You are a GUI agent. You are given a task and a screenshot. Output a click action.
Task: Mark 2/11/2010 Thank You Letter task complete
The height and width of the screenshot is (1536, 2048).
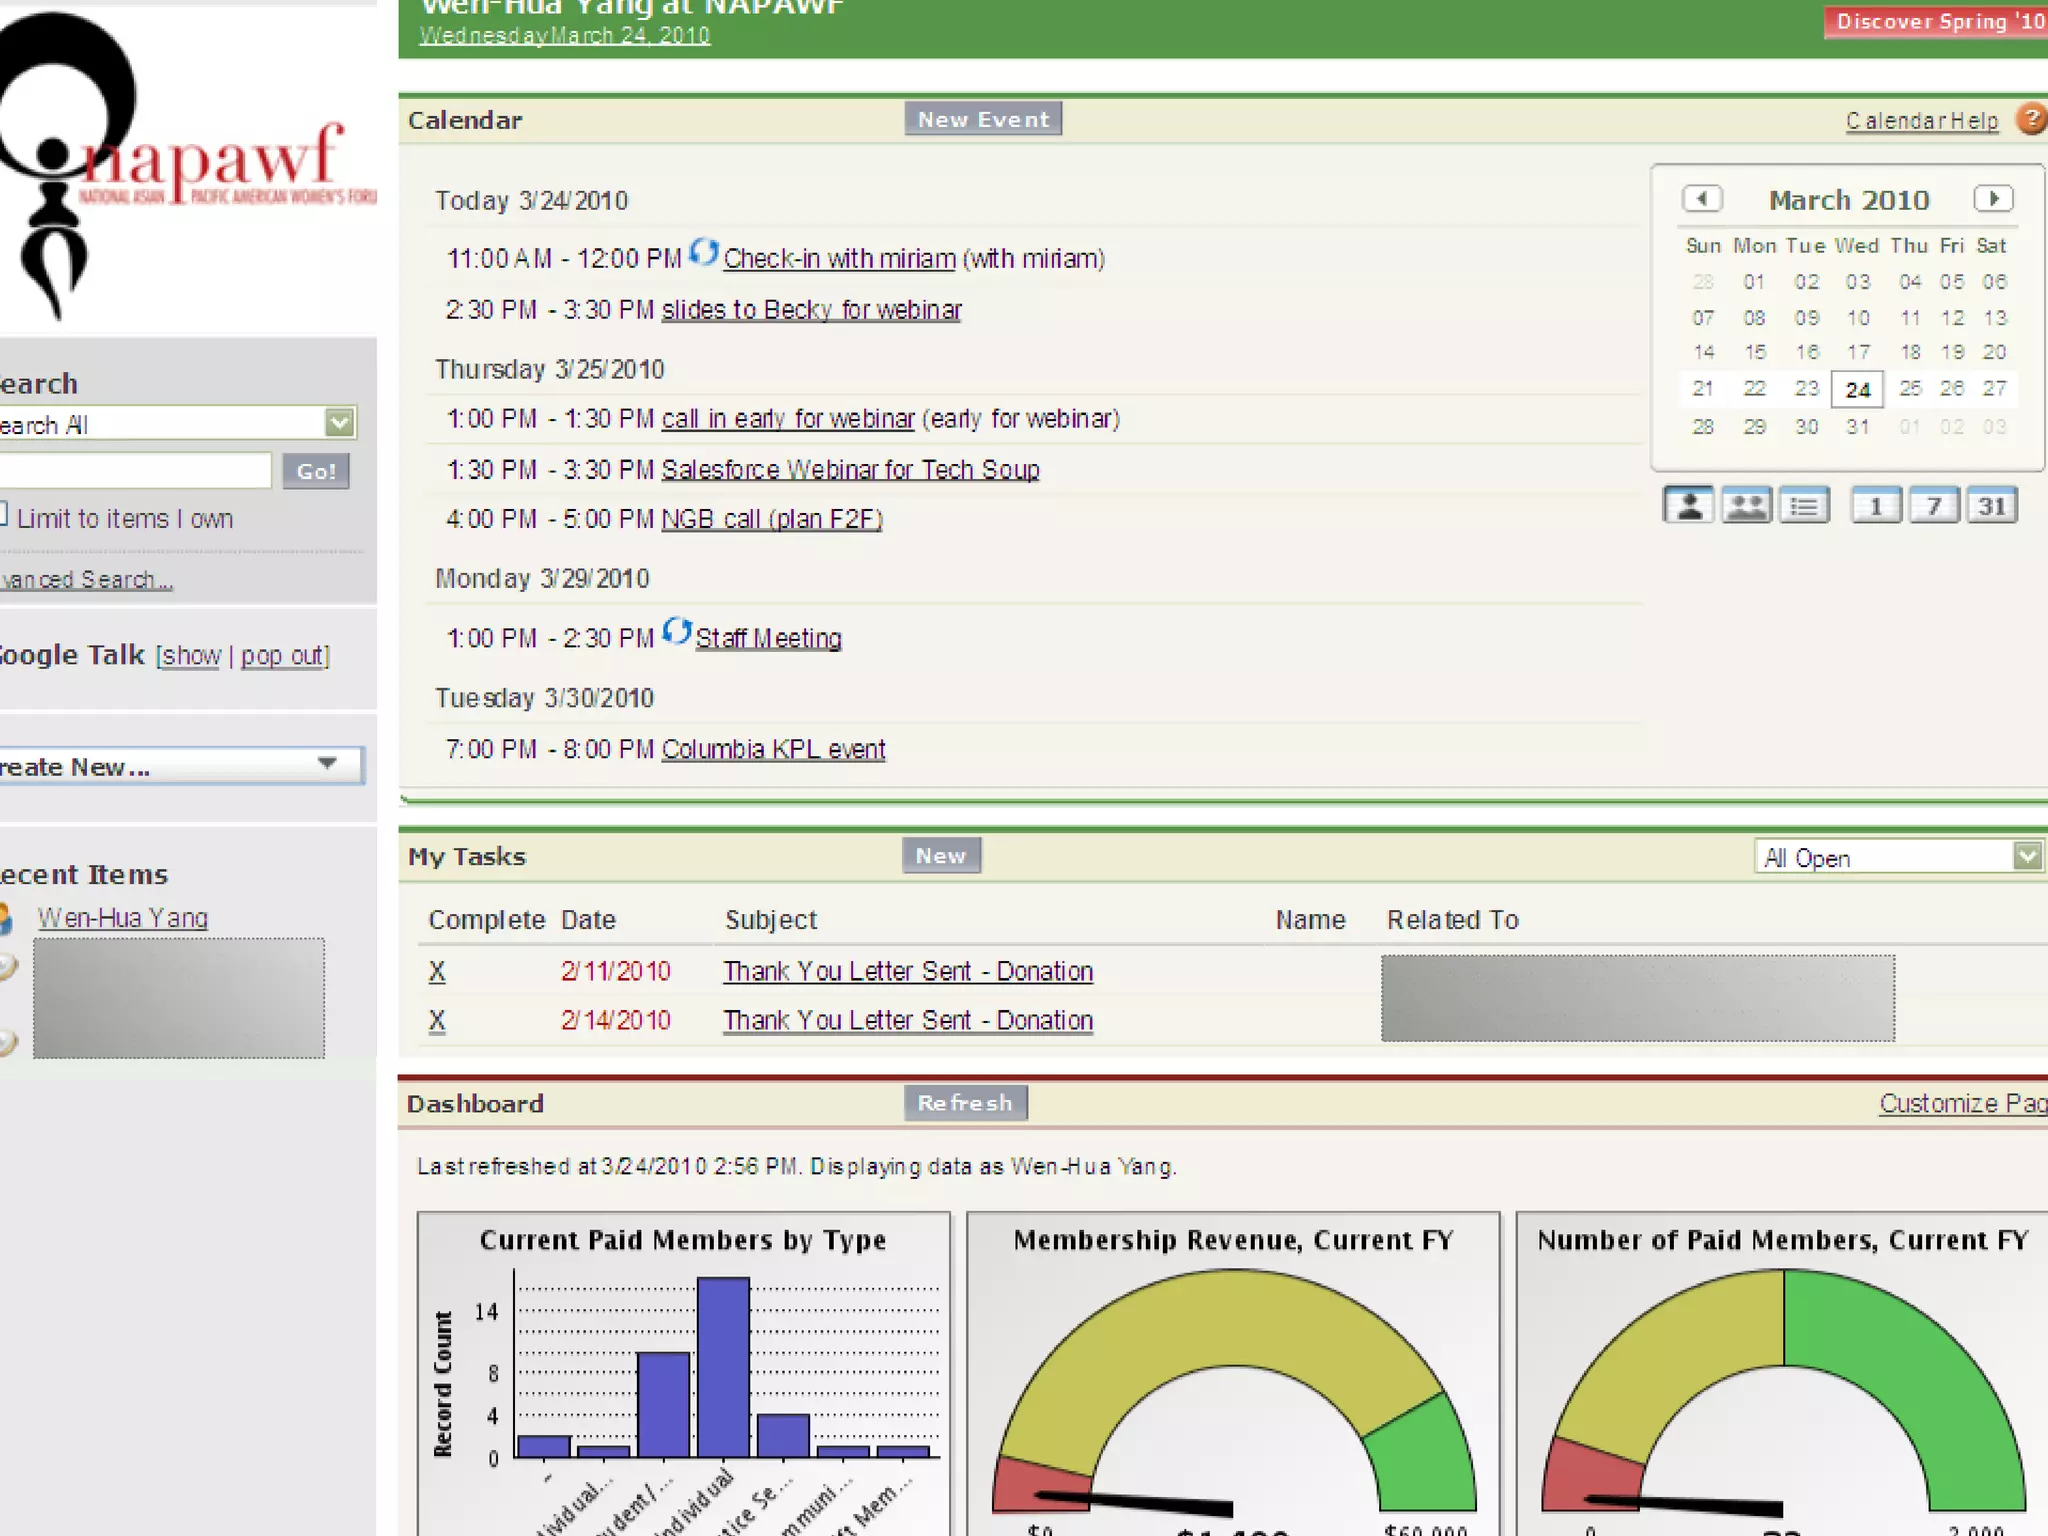coord(437,971)
